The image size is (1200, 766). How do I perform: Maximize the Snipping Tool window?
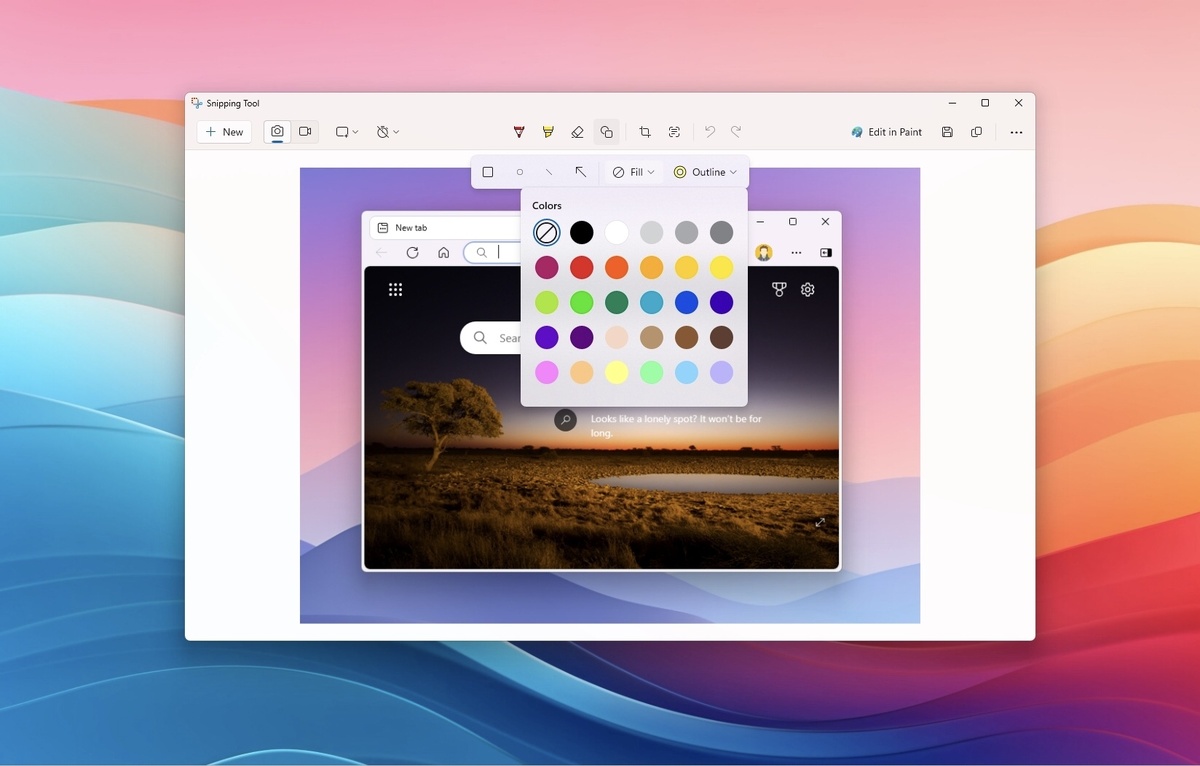985,103
